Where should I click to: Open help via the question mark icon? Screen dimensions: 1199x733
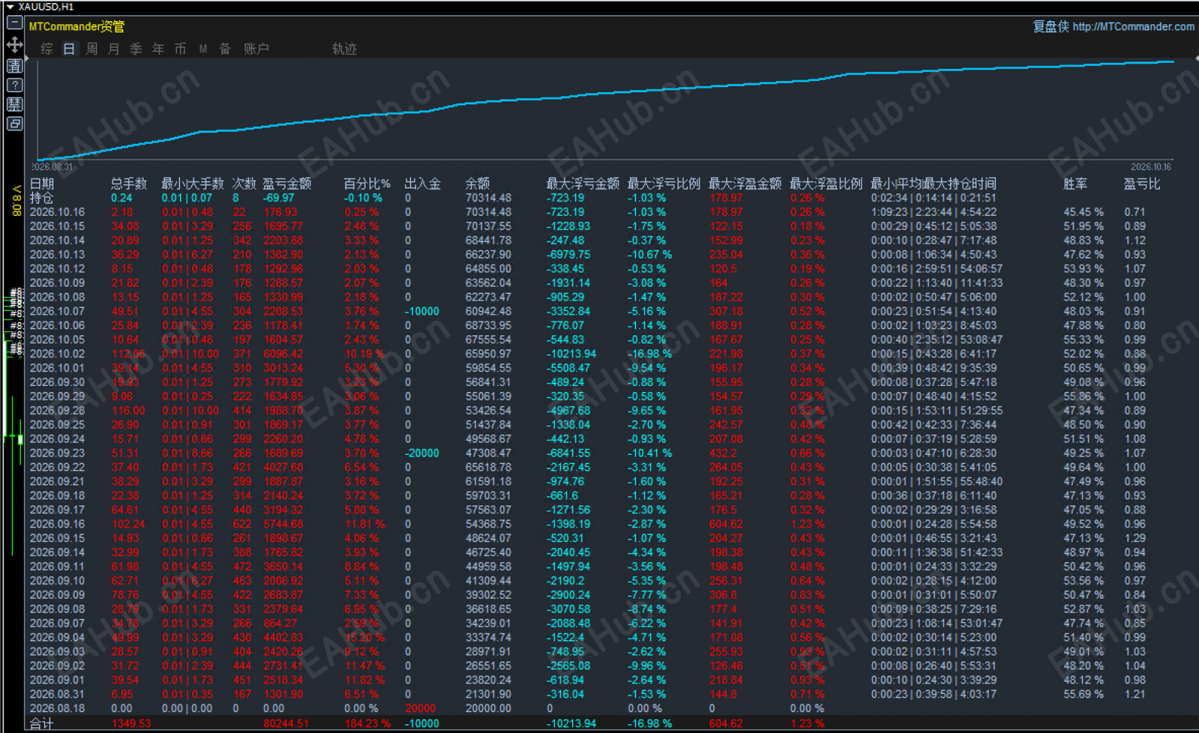[15, 85]
